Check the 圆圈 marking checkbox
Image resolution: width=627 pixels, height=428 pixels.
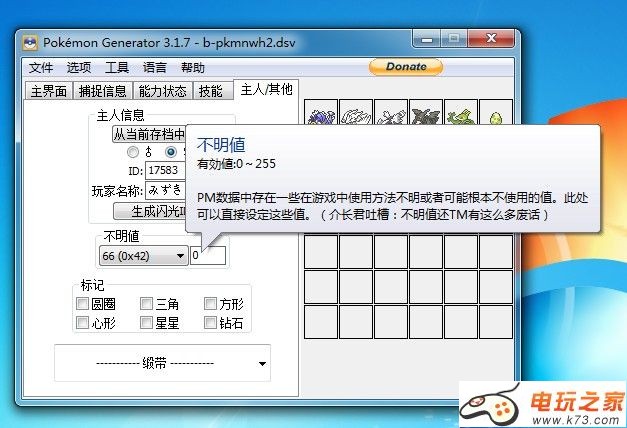coord(83,303)
